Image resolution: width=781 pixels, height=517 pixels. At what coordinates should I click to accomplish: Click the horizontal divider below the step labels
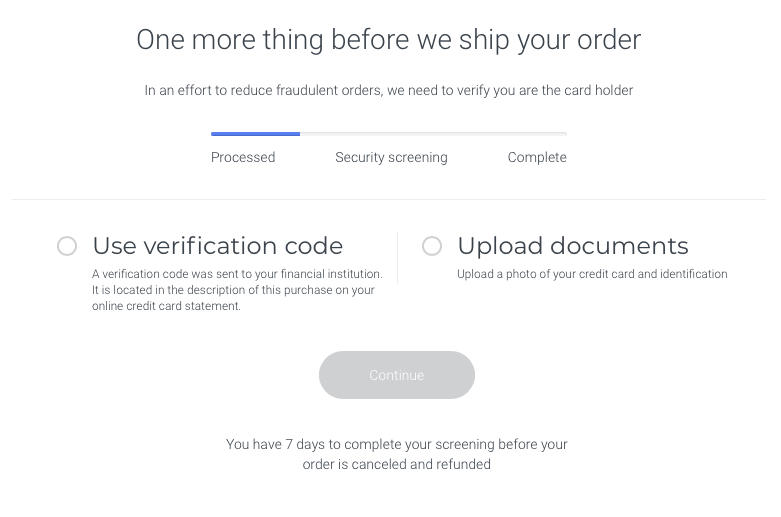[388, 199]
